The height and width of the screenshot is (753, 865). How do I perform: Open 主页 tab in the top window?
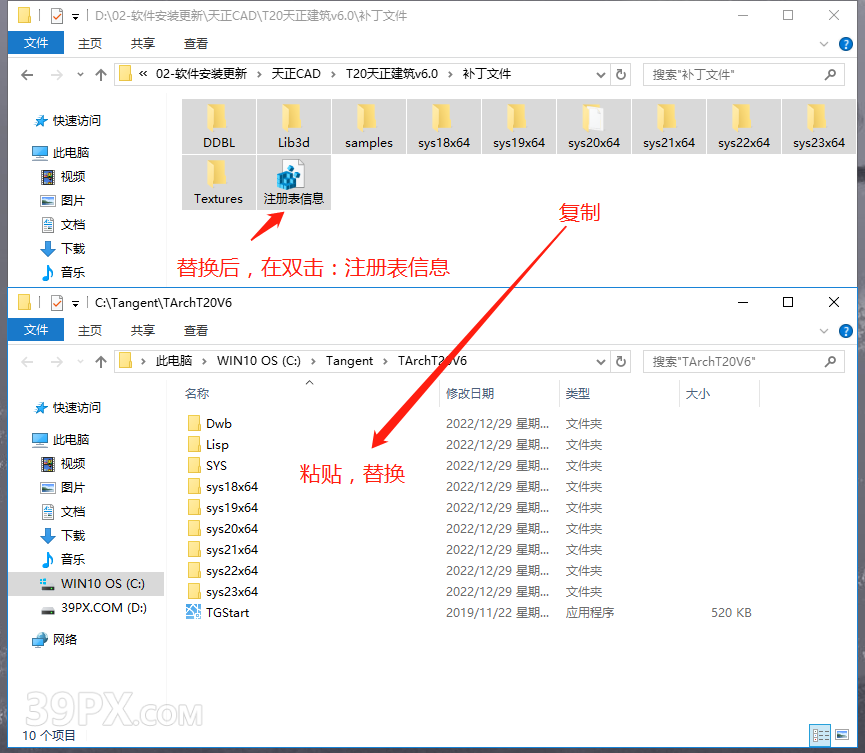[x=90, y=44]
